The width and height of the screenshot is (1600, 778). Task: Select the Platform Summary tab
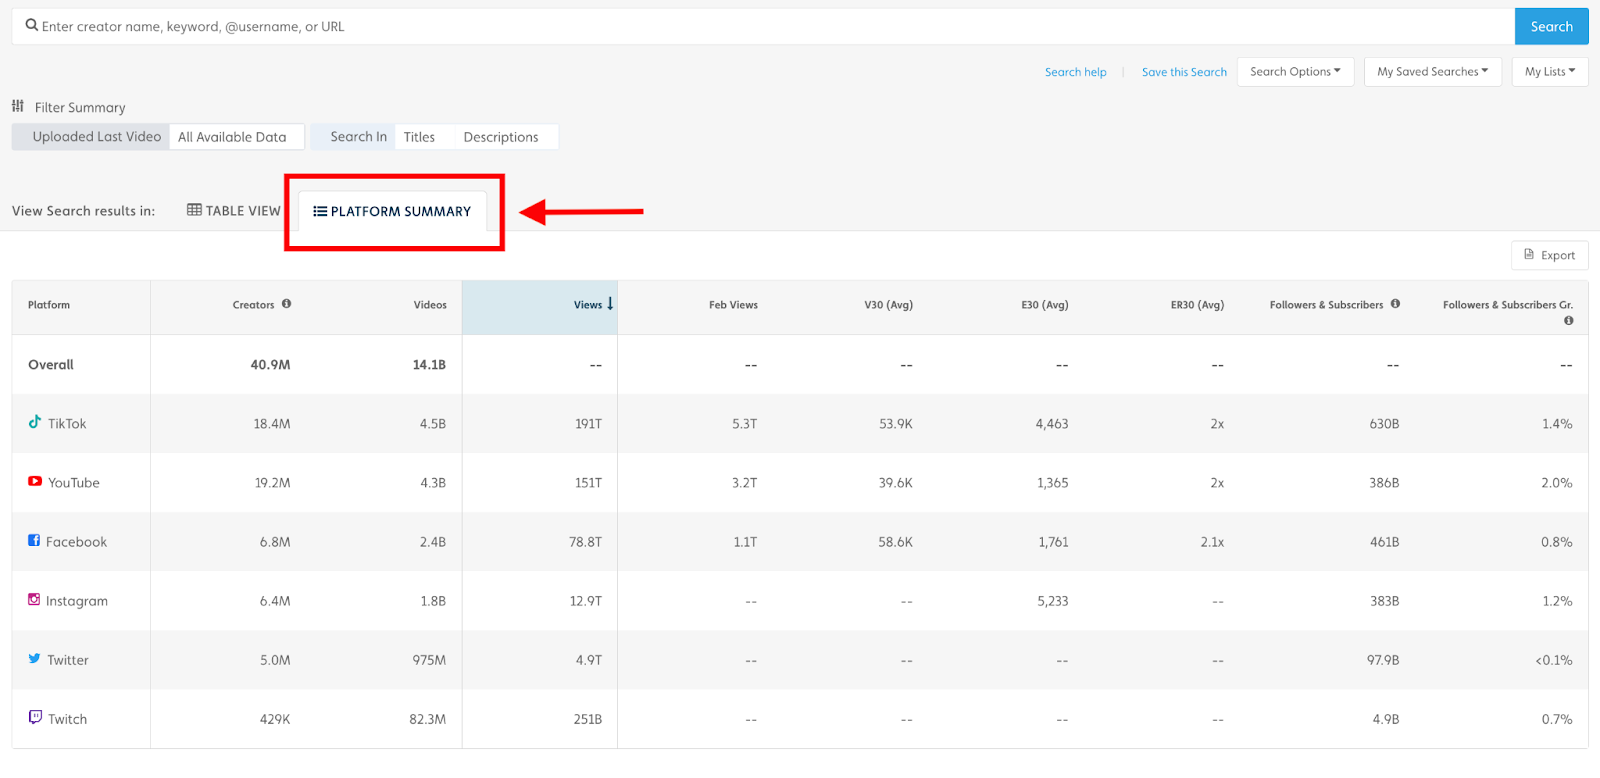[x=392, y=212]
